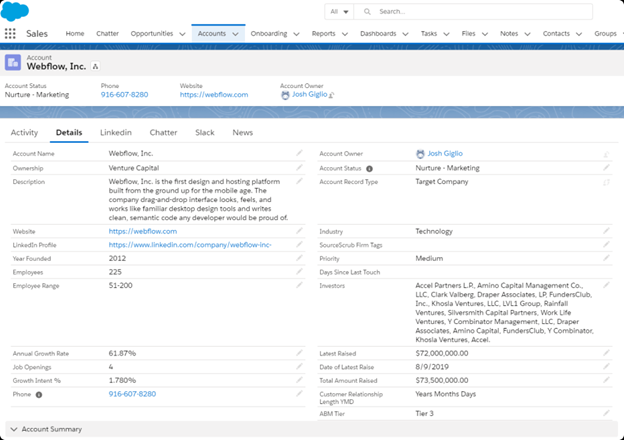Click the search magnifier icon
The image size is (624, 440).
(367, 12)
